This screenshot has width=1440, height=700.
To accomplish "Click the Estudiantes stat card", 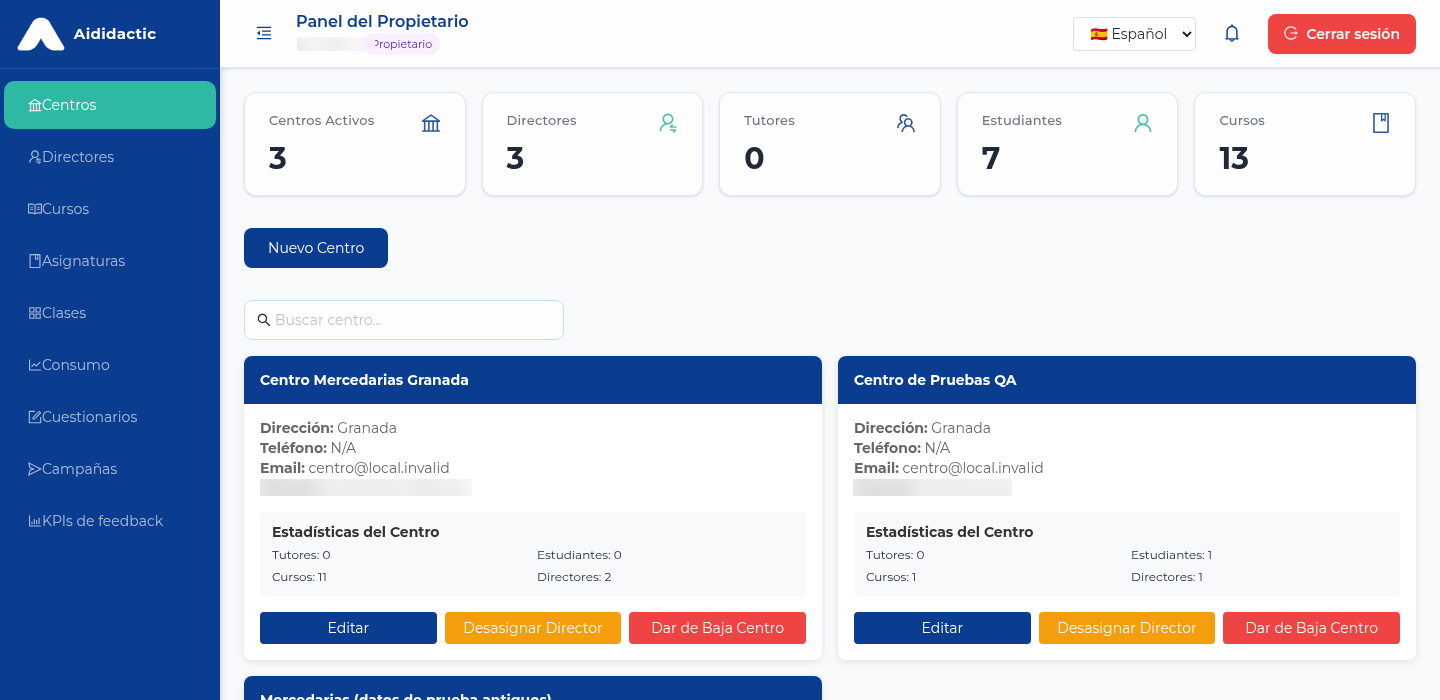I will (1068, 144).
